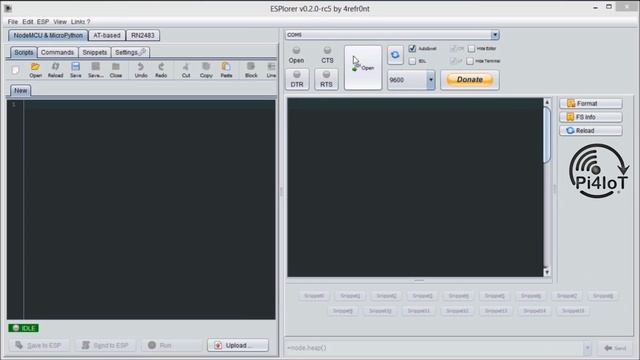
Task: Click the terminal vertical scrollbar thumb
Action: click(547, 135)
